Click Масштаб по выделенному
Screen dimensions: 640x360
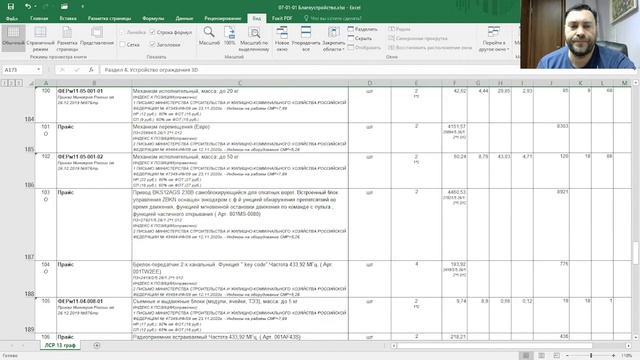point(254,39)
